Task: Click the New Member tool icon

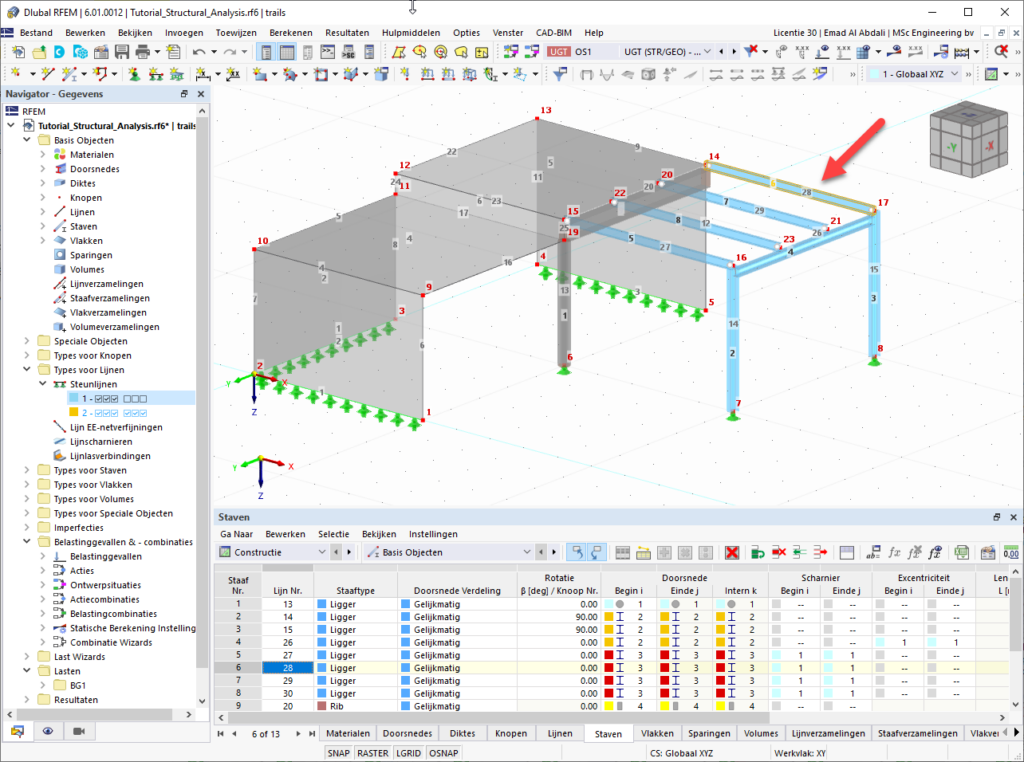Action: [x=68, y=74]
